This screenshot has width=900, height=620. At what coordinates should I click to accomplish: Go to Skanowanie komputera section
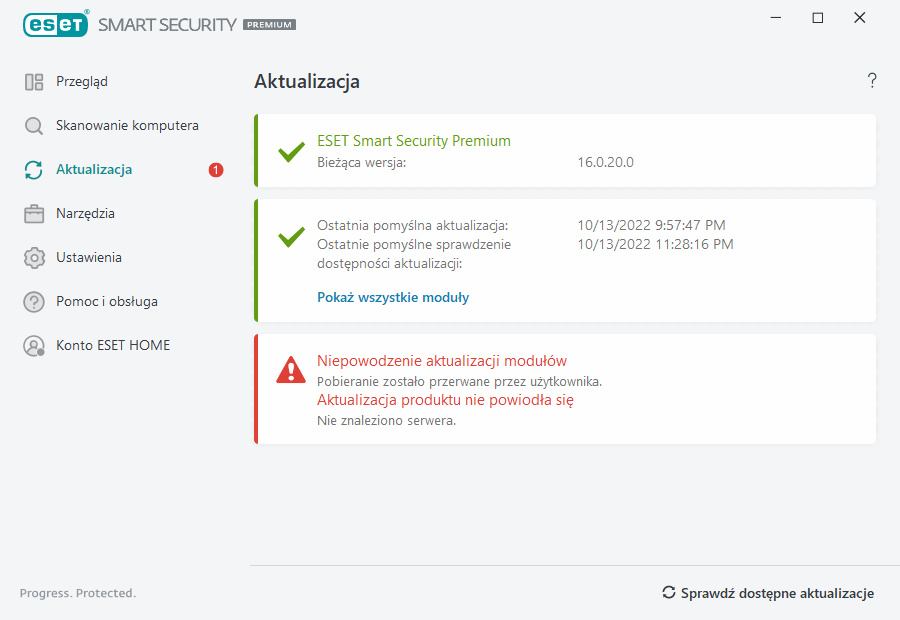[x=127, y=126]
